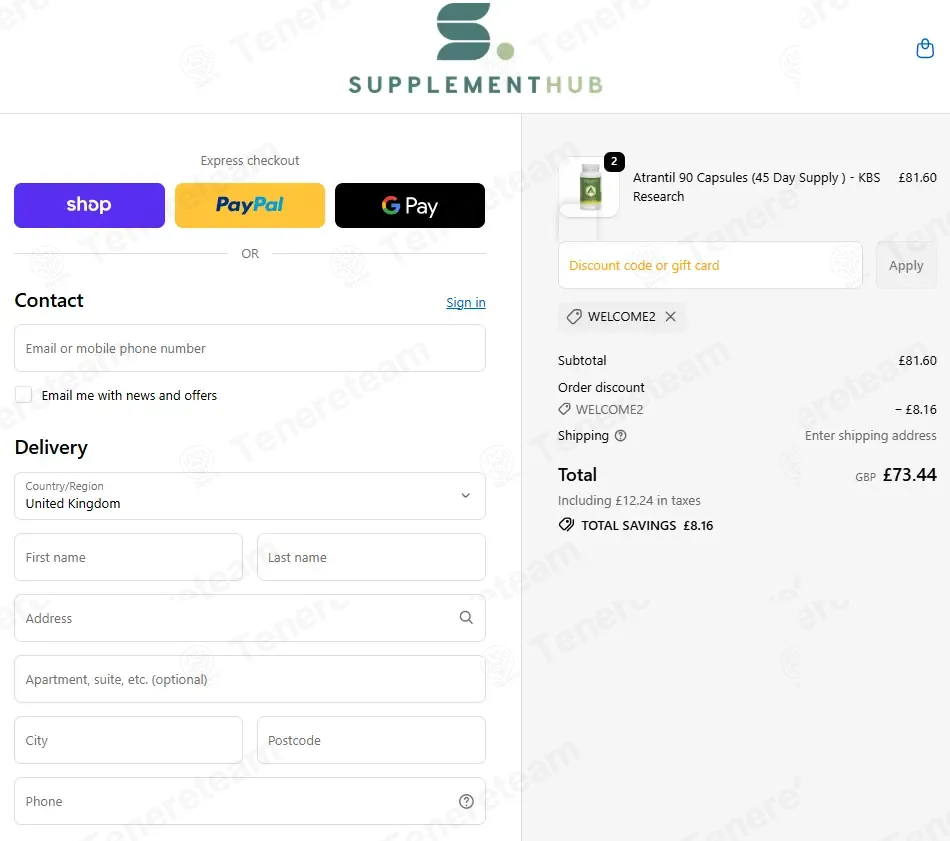This screenshot has height=841, width=950.
Task: Click the email or mobile phone field
Action: point(250,348)
